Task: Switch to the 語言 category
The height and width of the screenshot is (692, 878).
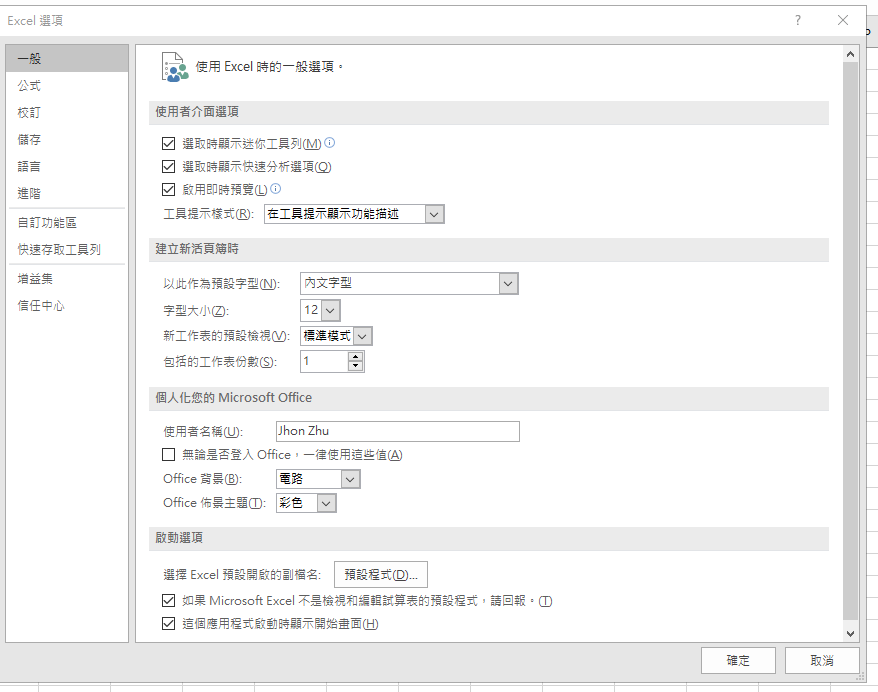Action: click(x=67, y=166)
